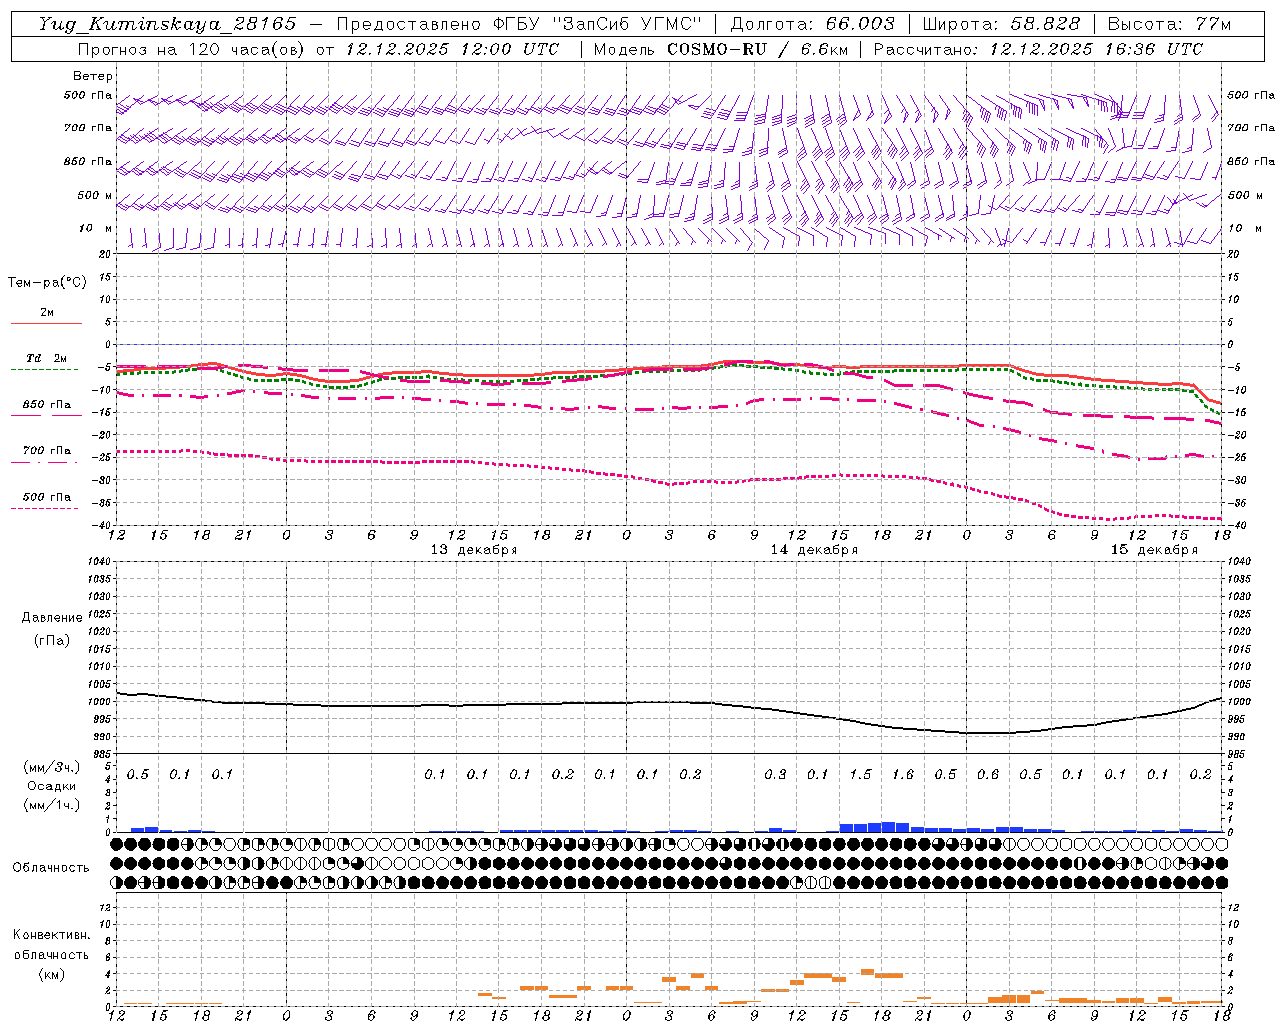The width and height of the screenshot is (1280, 1024).
Task: Select the provider text ФГБУ "ЗапСиб УГМС"
Action: click(598, 24)
